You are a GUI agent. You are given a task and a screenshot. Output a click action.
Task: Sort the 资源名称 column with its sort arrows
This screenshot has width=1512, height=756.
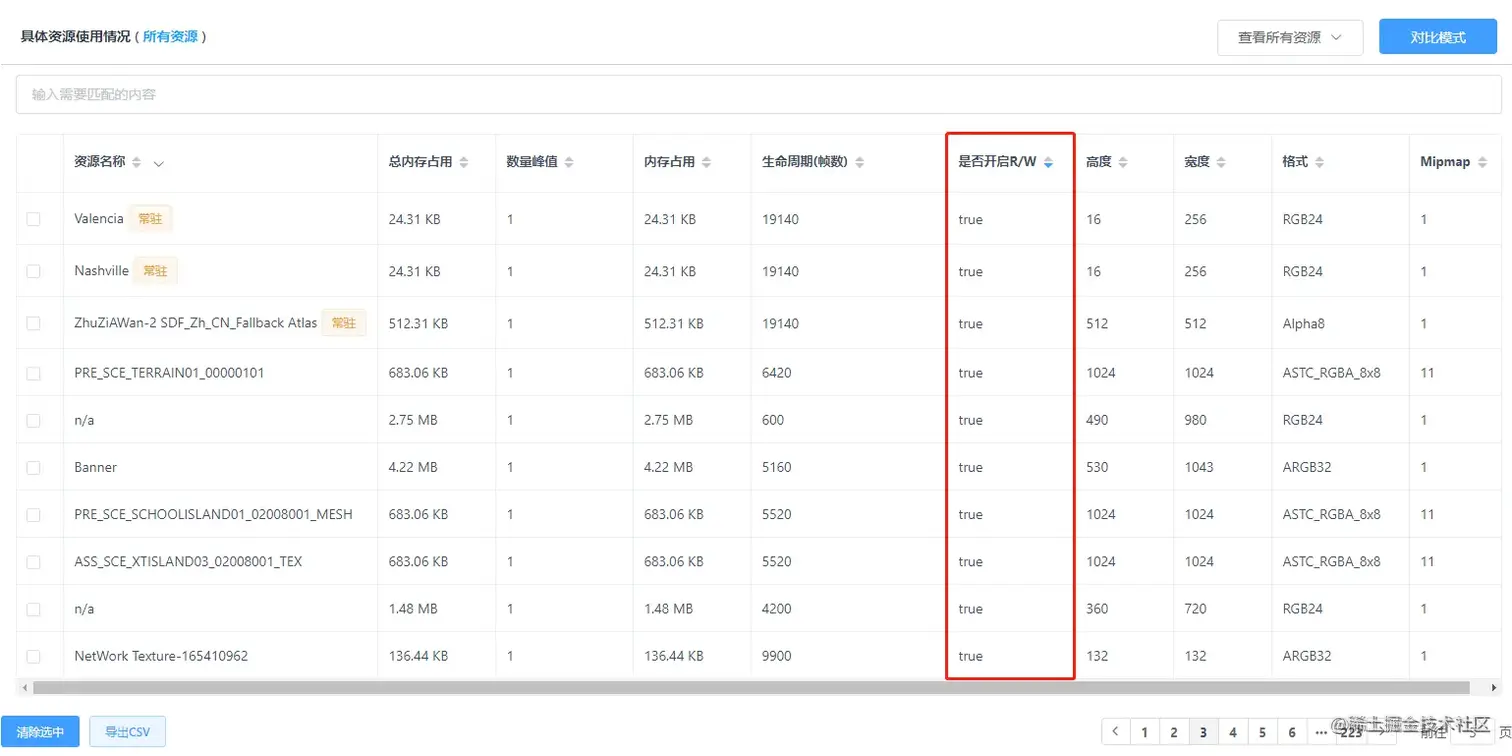click(136, 161)
